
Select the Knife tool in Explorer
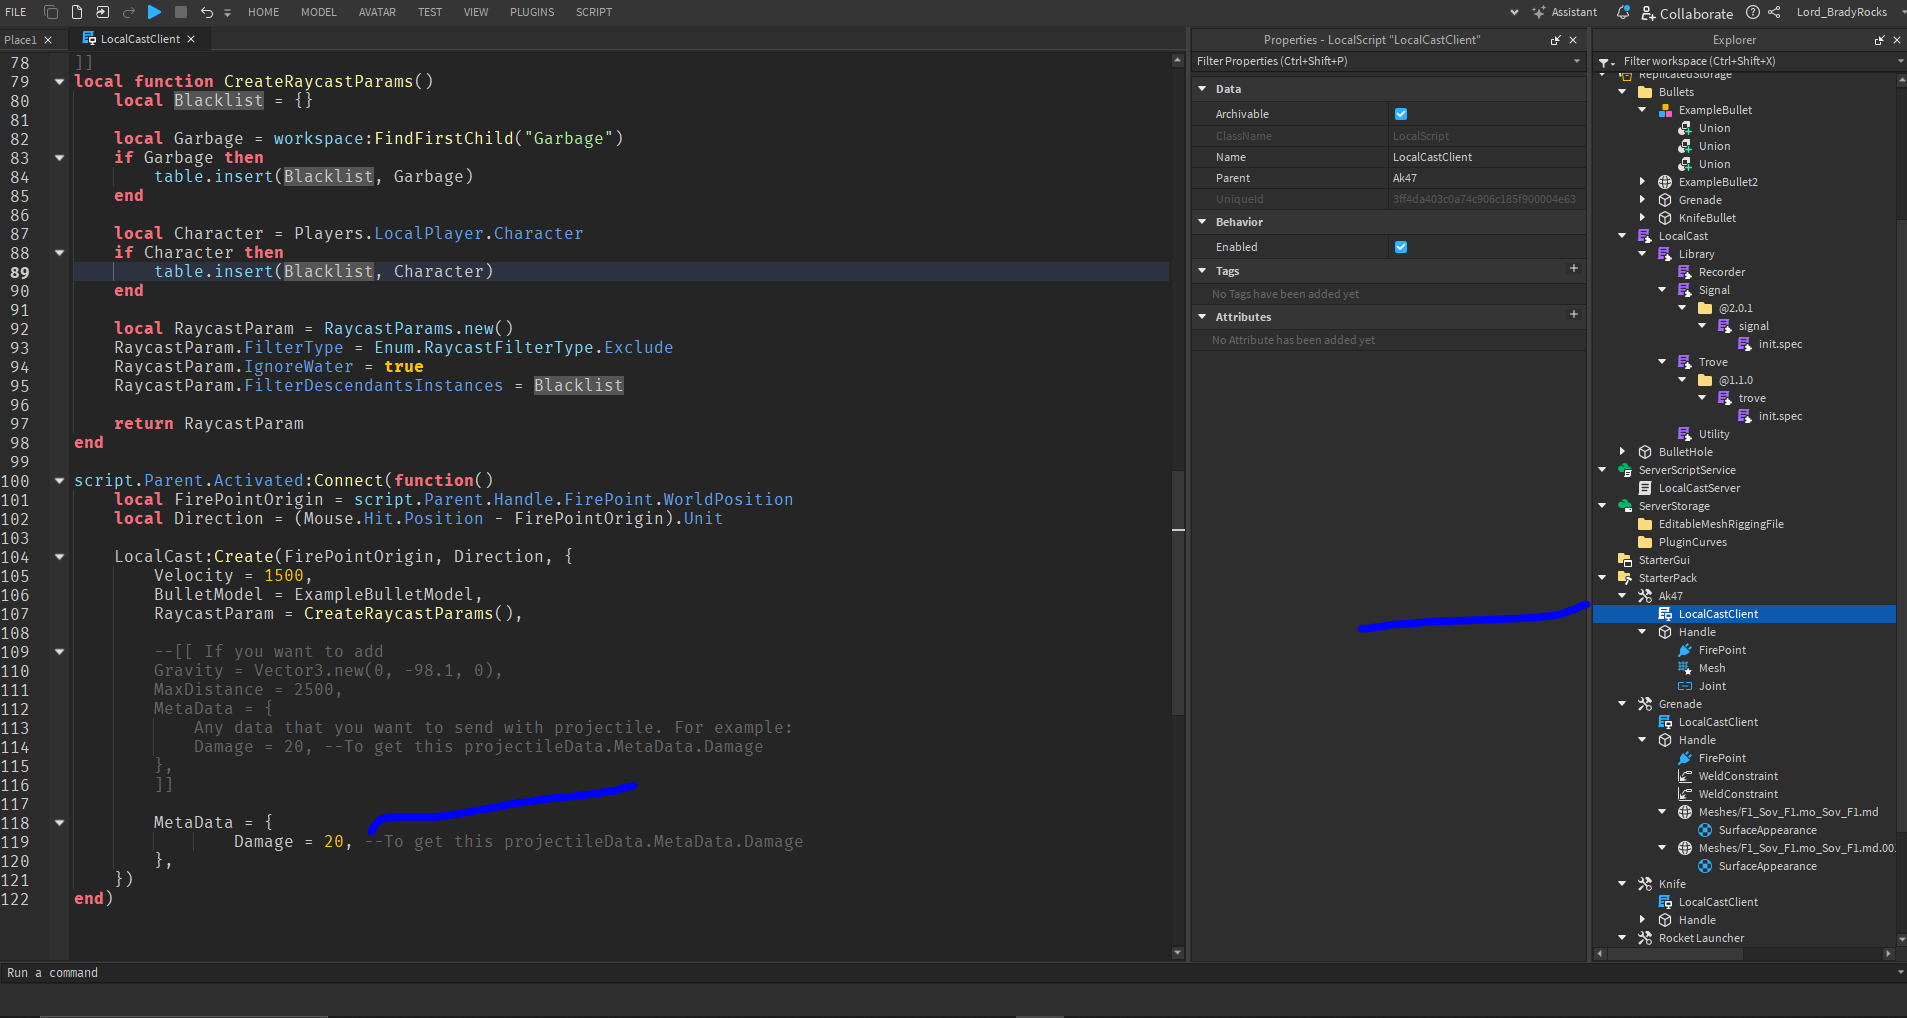[1672, 884]
